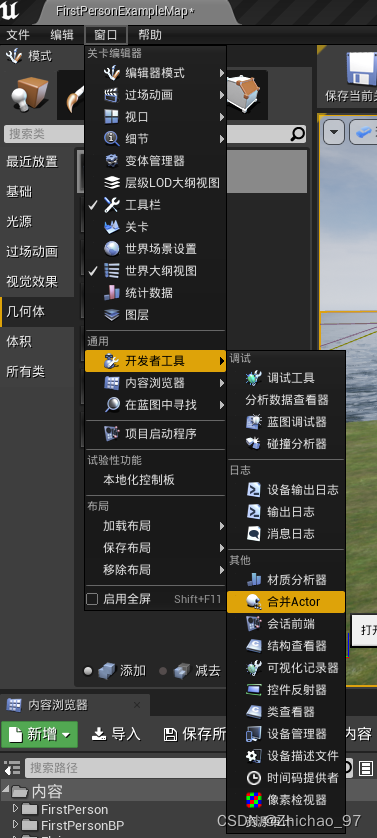Select the 内容 root folder
Image resolution: width=377 pixels, height=838 pixels.
click(47, 791)
